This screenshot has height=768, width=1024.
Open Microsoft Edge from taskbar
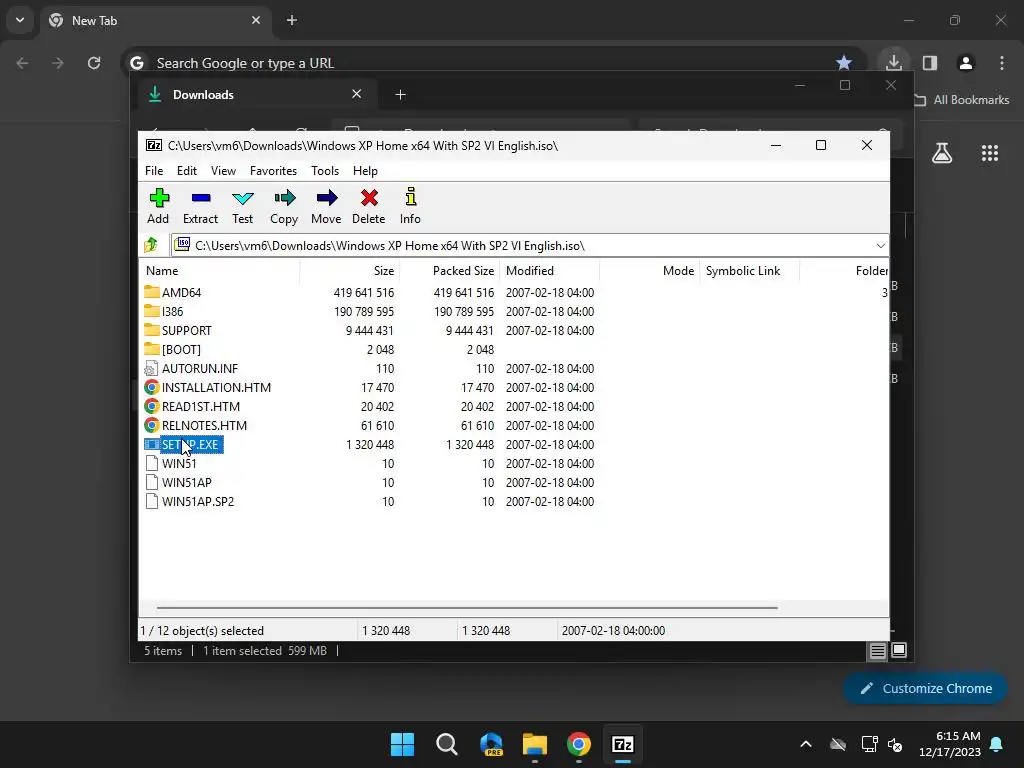tap(491, 744)
